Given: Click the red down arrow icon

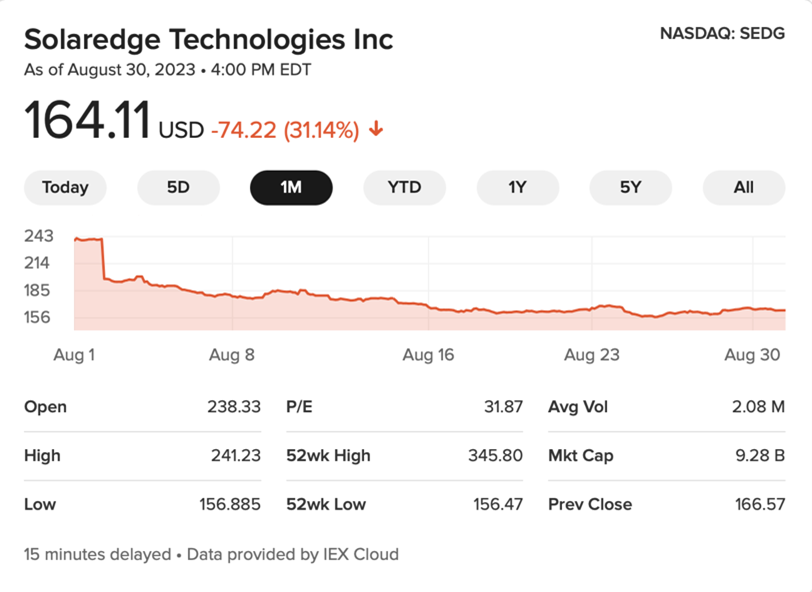Looking at the screenshot, I should click(x=376, y=130).
